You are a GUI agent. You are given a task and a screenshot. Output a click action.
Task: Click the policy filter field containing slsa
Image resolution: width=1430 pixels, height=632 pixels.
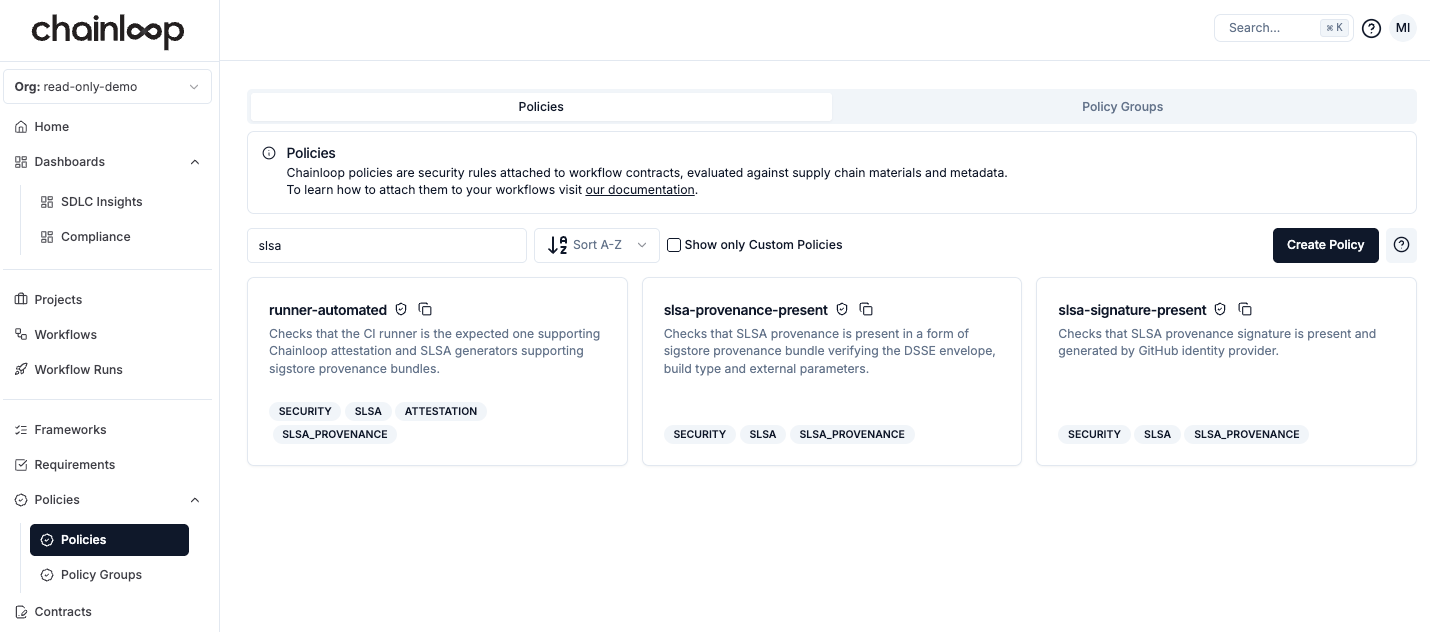(387, 245)
